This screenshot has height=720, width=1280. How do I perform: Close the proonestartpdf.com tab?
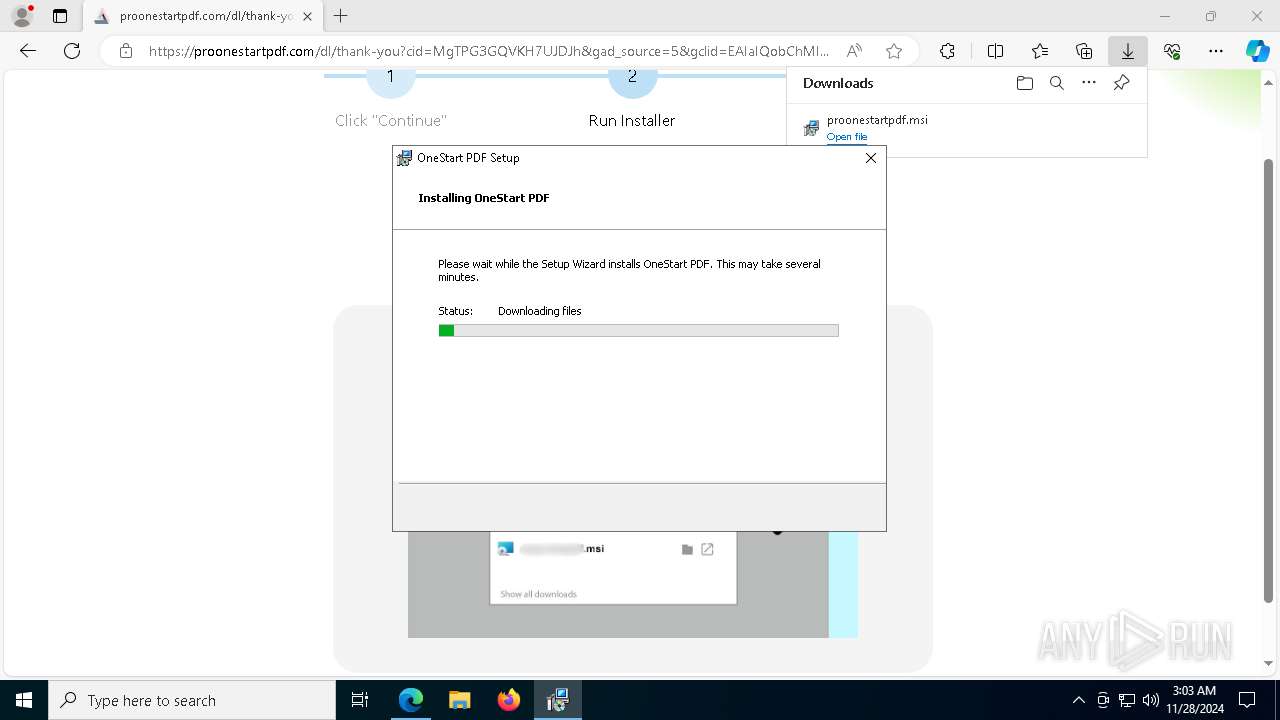[307, 16]
